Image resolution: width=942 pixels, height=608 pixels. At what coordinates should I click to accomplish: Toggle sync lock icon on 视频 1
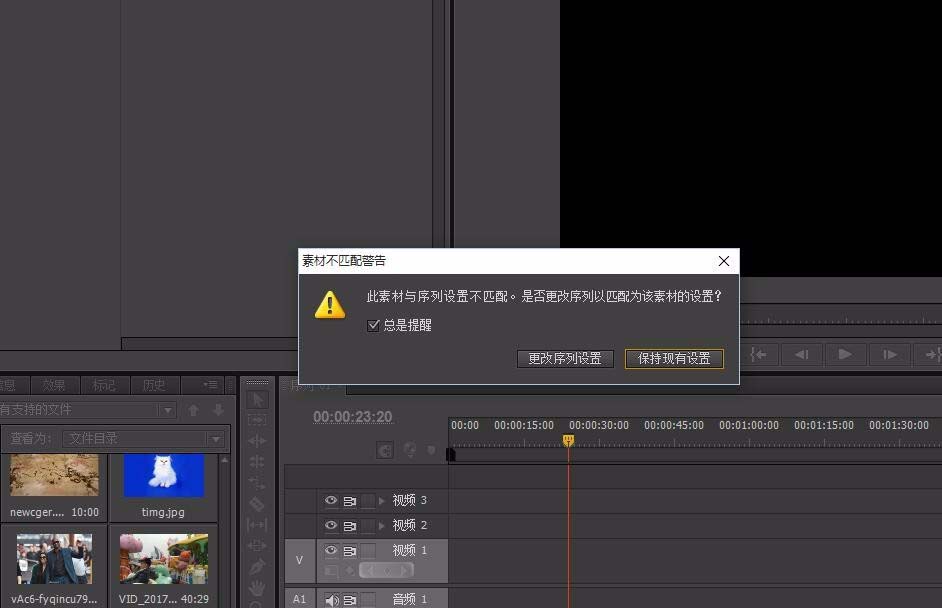point(350,550)
